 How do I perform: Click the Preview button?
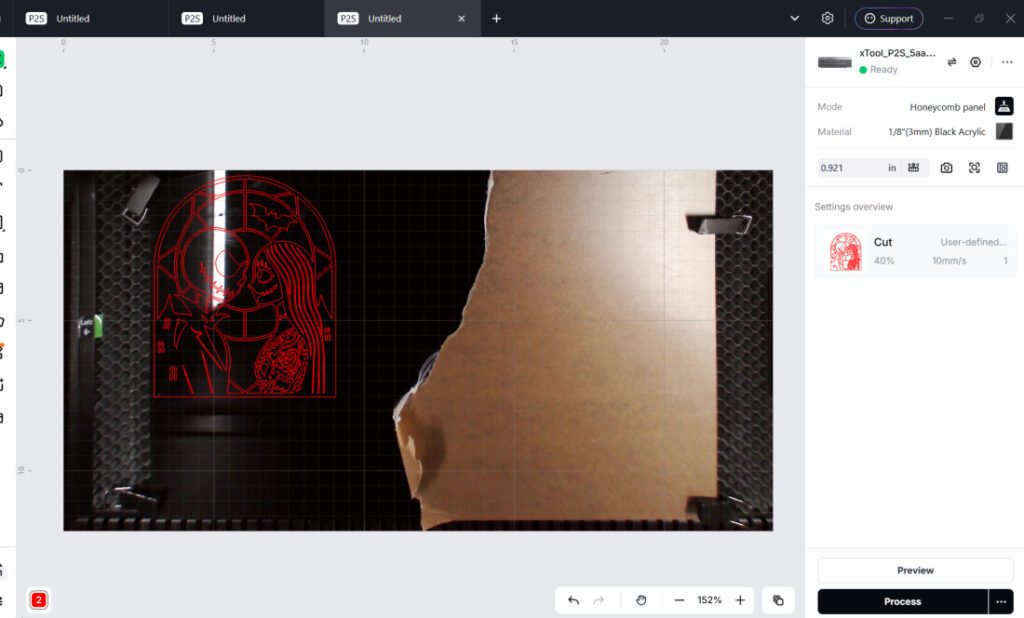pyautogui.click(x=915, y=570)
